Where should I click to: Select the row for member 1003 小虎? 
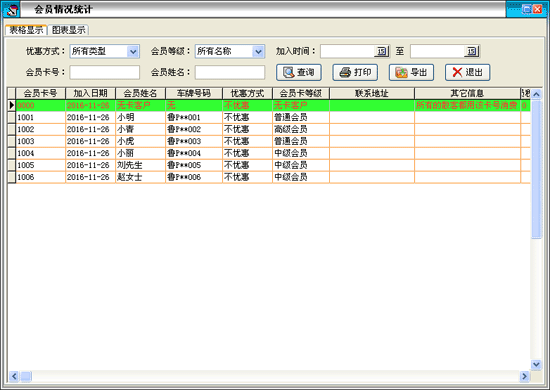coord(269,141)
